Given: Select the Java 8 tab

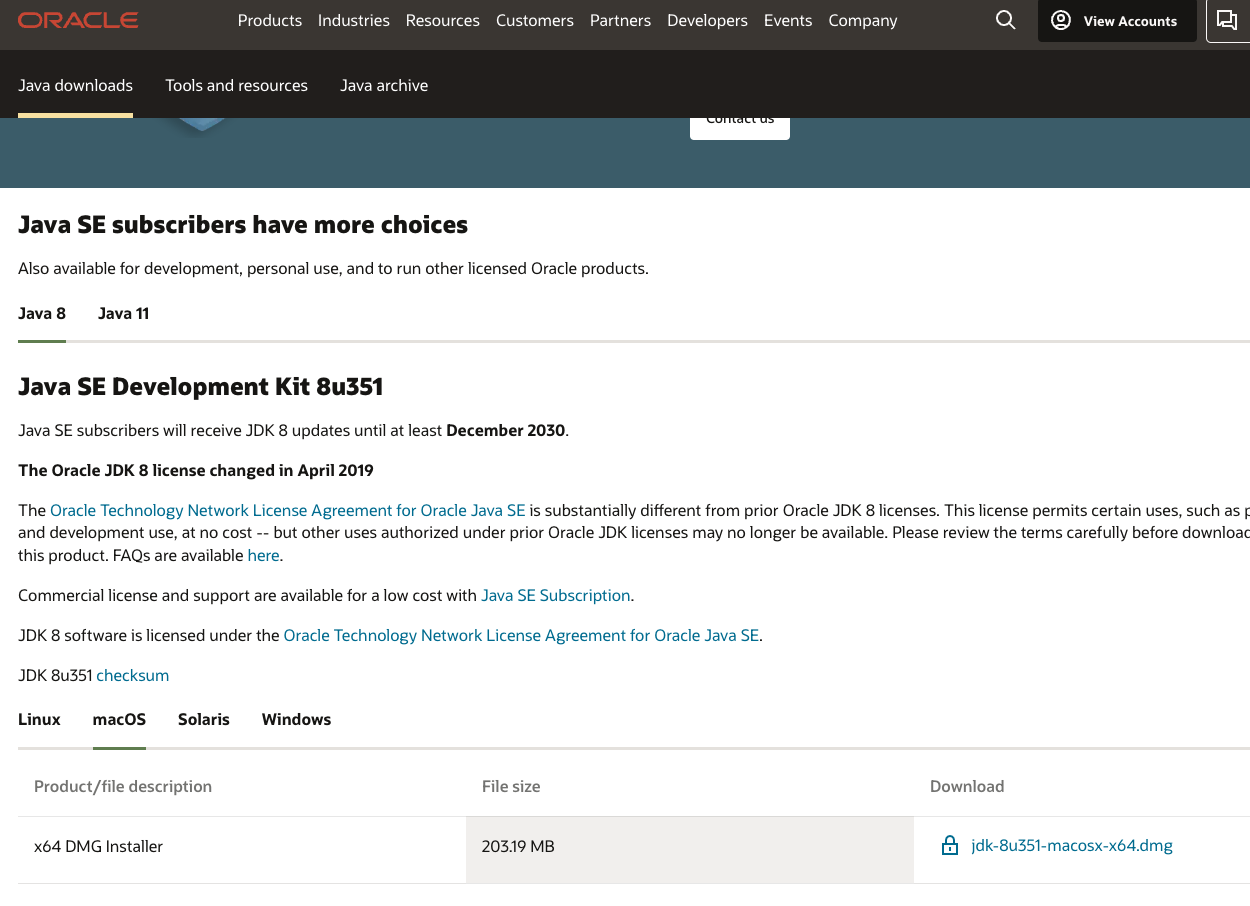Looking at the screenshot, I should [x=42, y=314].
